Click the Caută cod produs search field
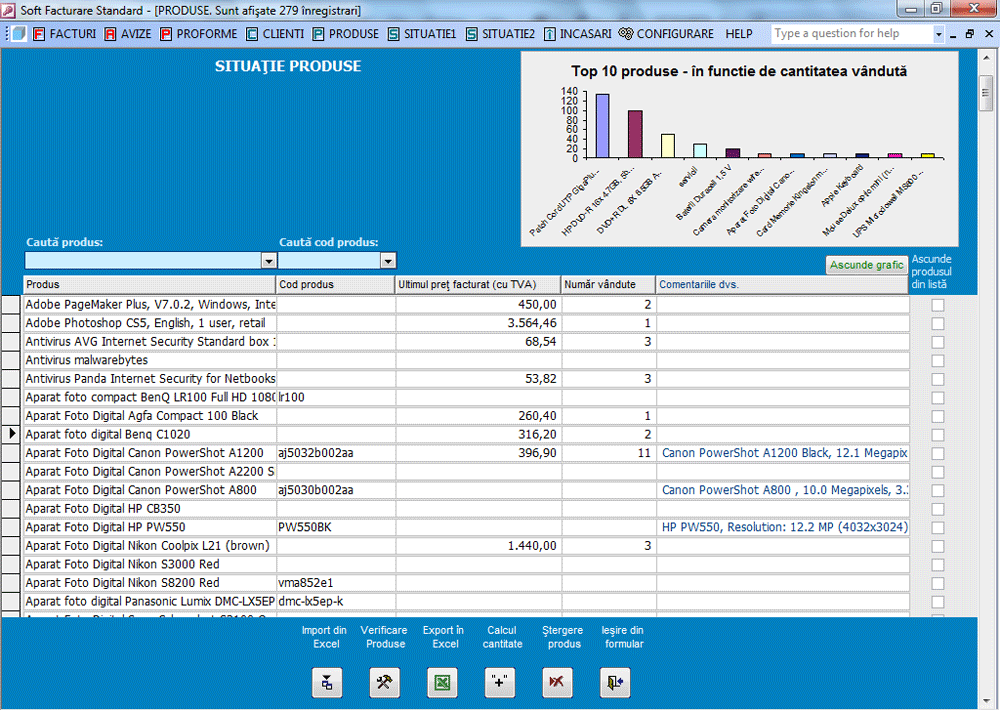The height and width of the screenshot is (711, 1000). 330,261
